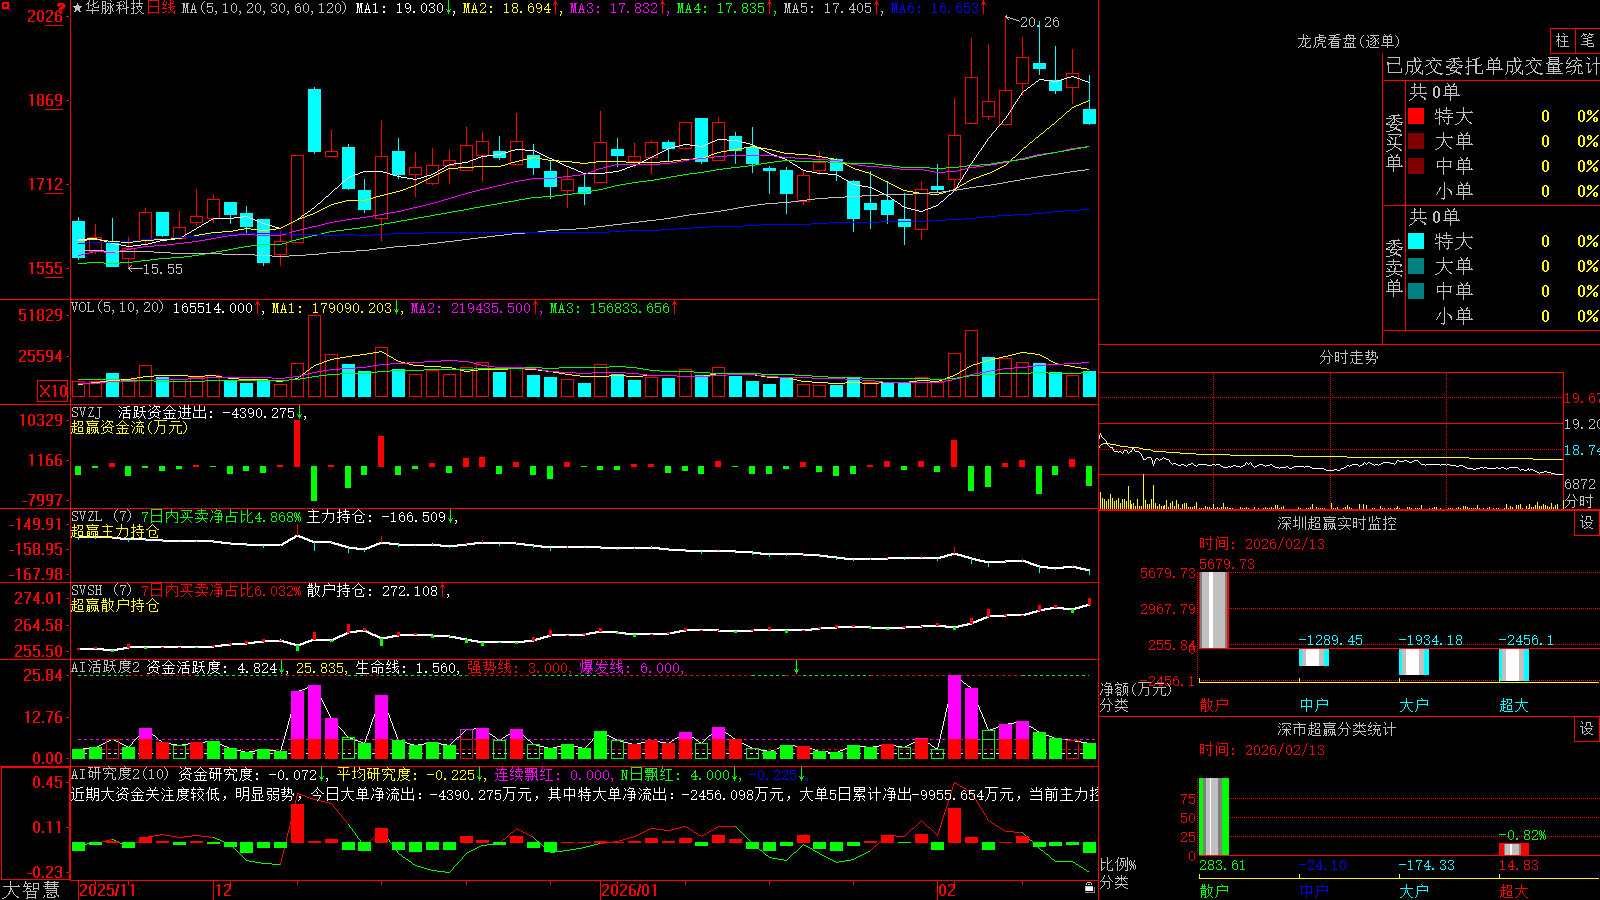Image resolution: width=1600 pixels, height=900 pixels.
Task: Open the SVZL (7) indicator label
Action: (101, 517)
